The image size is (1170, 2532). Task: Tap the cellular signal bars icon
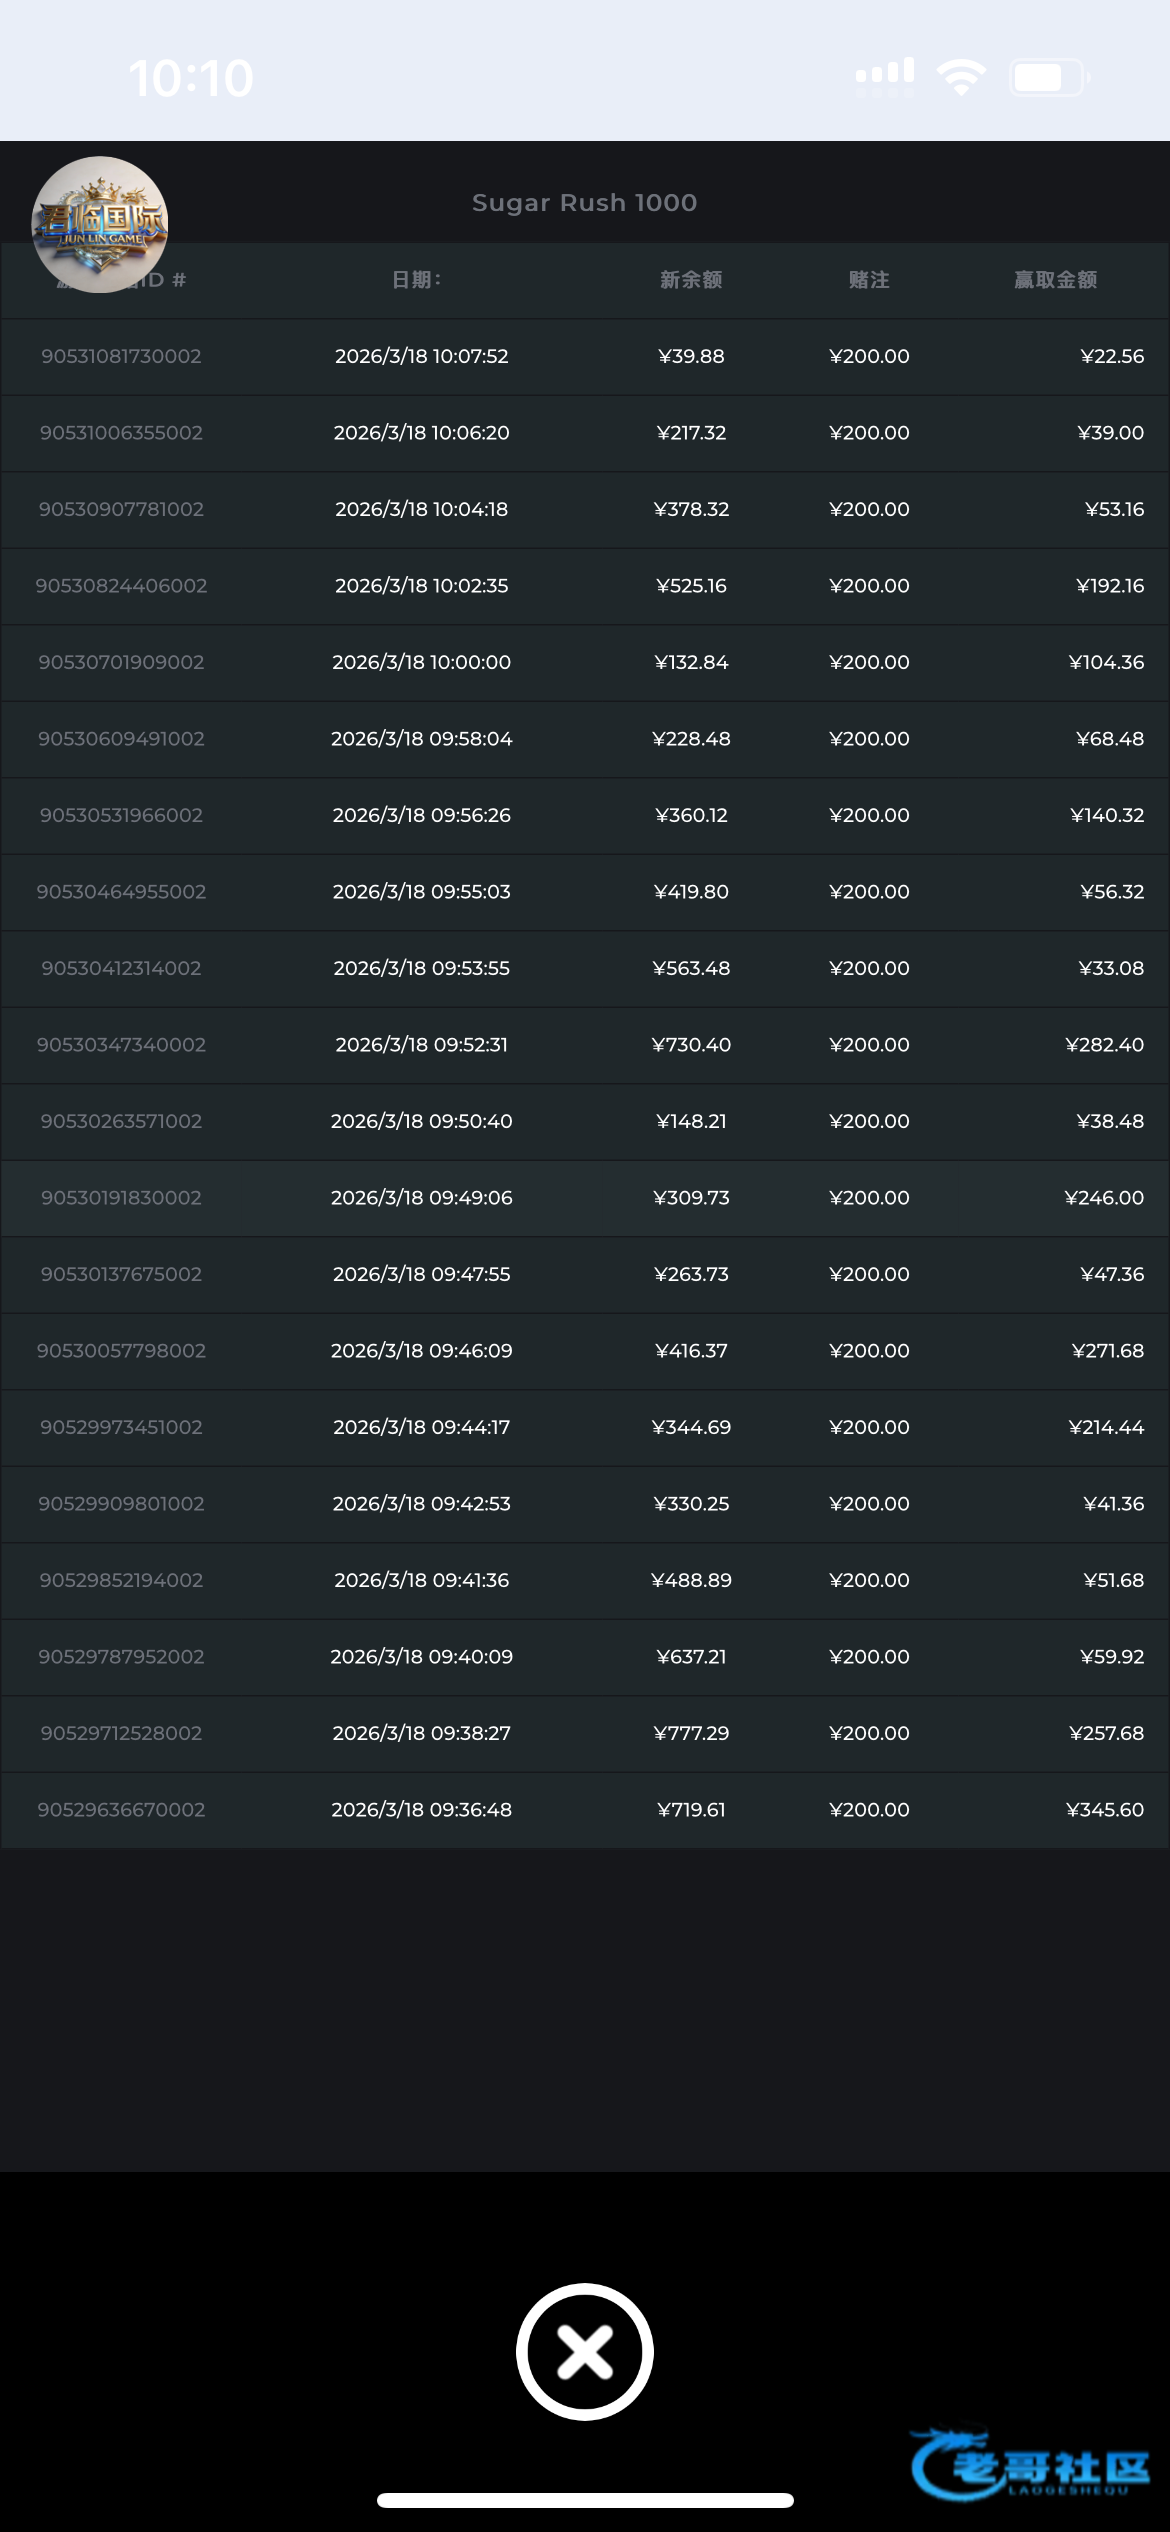pyautogui.click(x=885, y=74)
